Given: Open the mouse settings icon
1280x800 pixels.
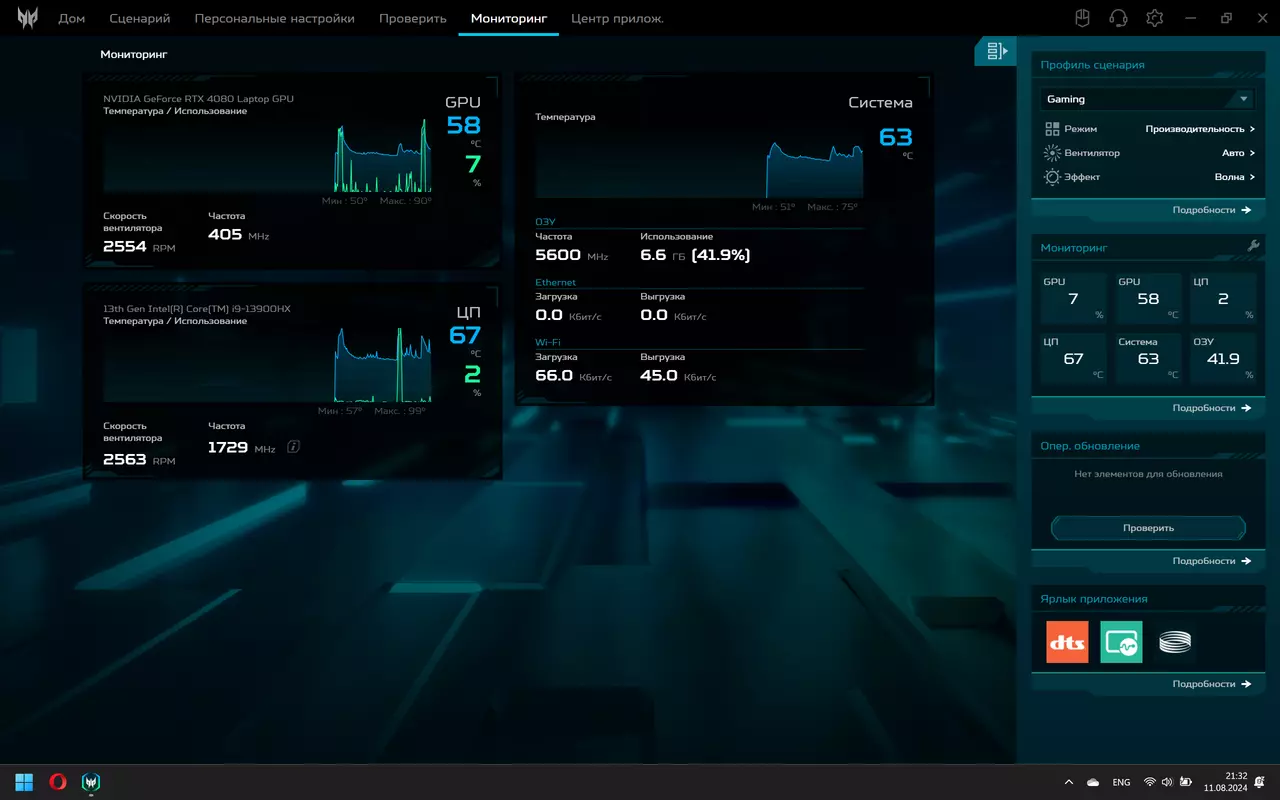Looking at the screenshot, I should 1082,18.
